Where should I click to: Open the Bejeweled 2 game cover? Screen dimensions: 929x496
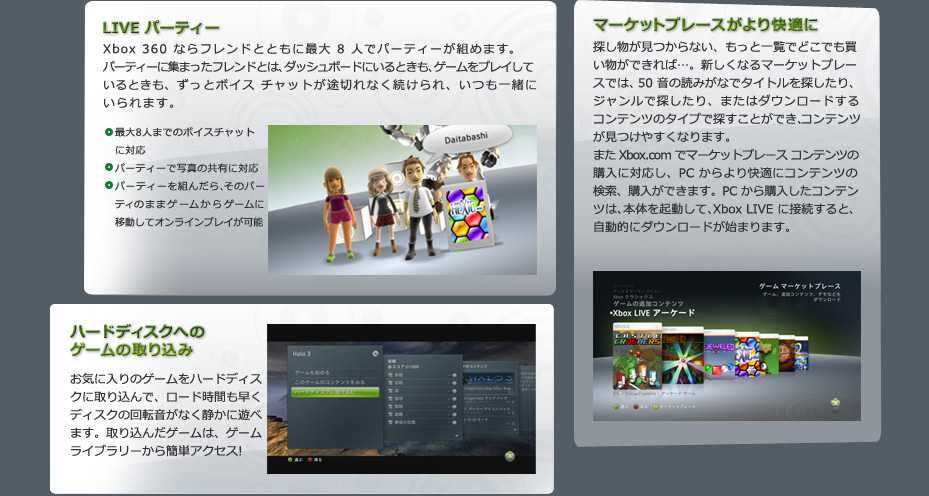[719, 354]
